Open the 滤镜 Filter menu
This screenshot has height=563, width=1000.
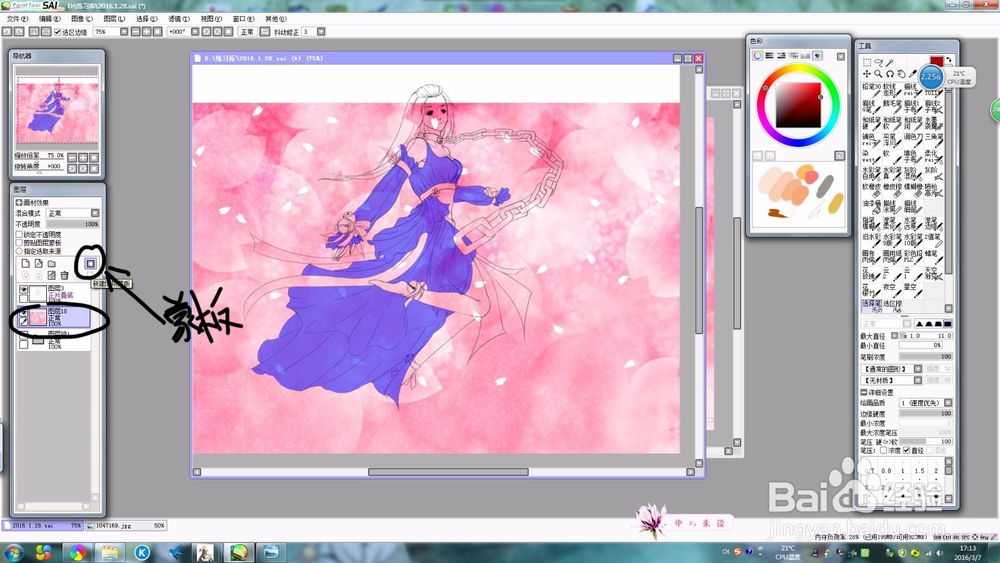point(179,19)
